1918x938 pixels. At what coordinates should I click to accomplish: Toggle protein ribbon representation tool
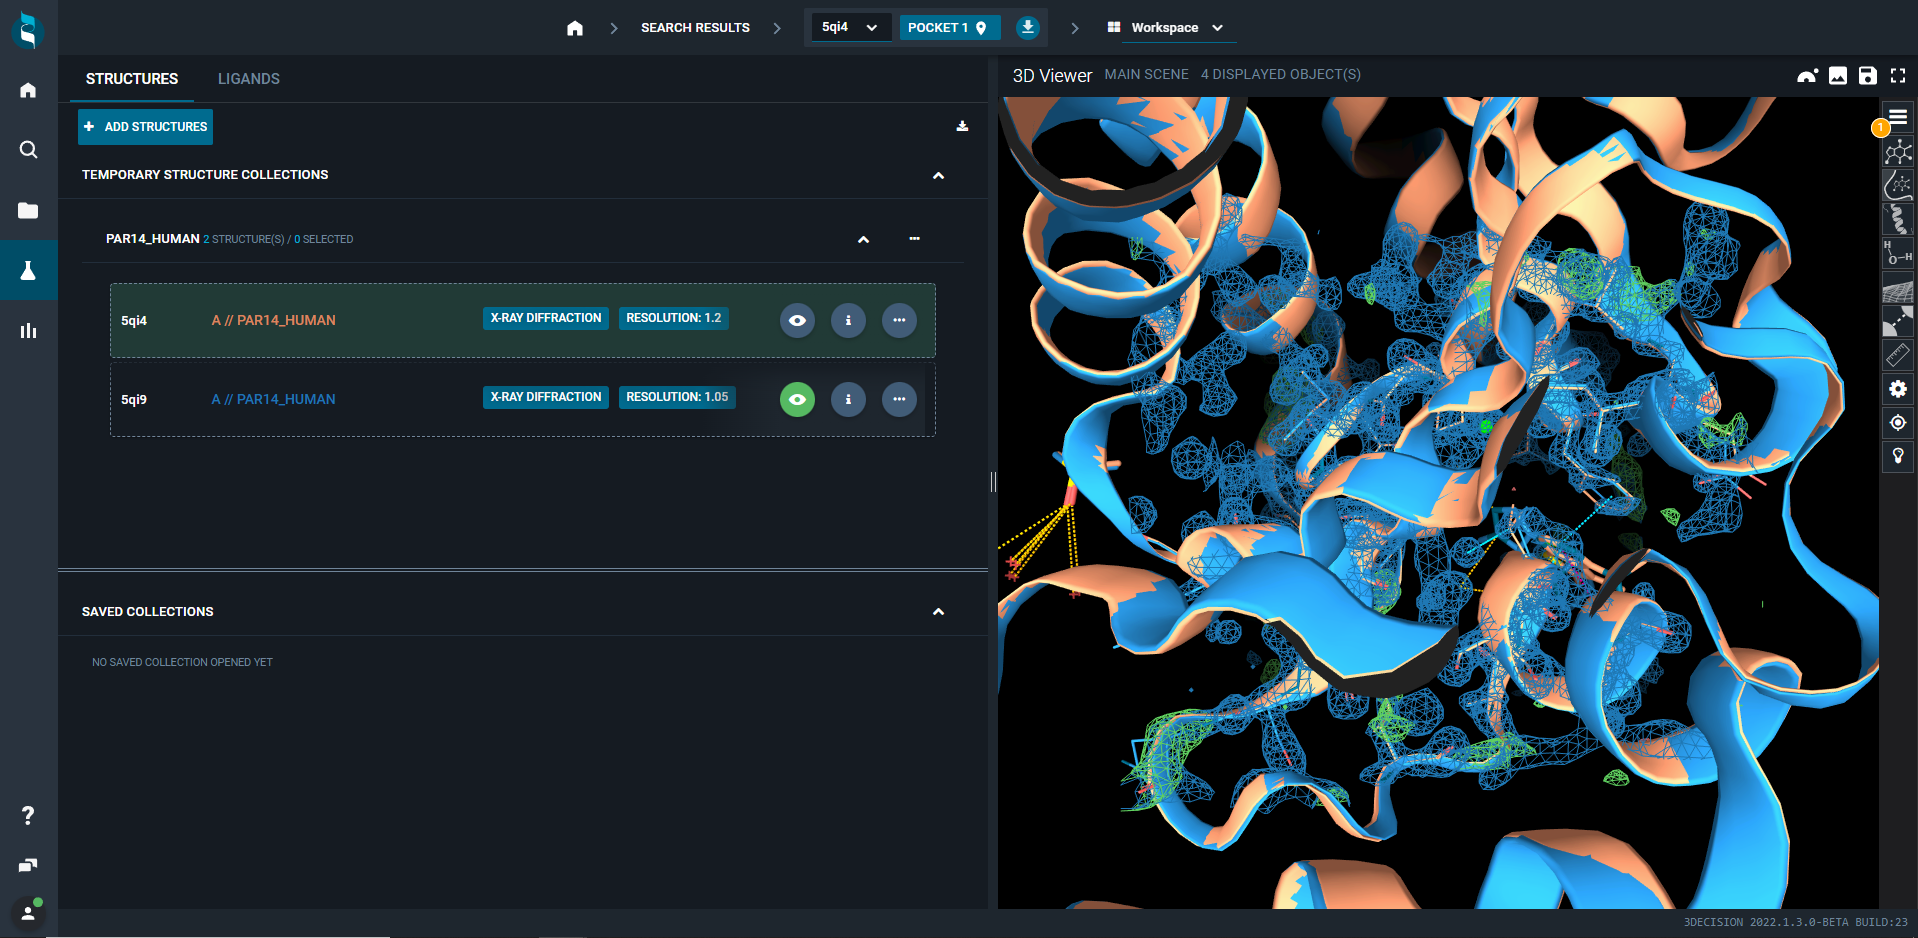[1898, 219]
